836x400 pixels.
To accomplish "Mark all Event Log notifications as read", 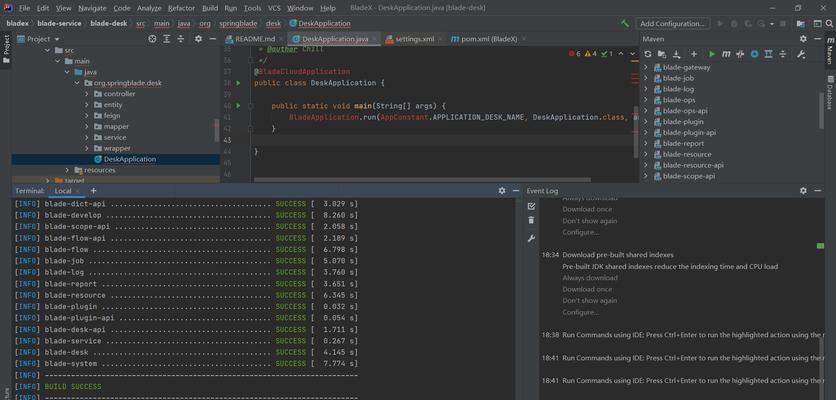I will (531, 206).
